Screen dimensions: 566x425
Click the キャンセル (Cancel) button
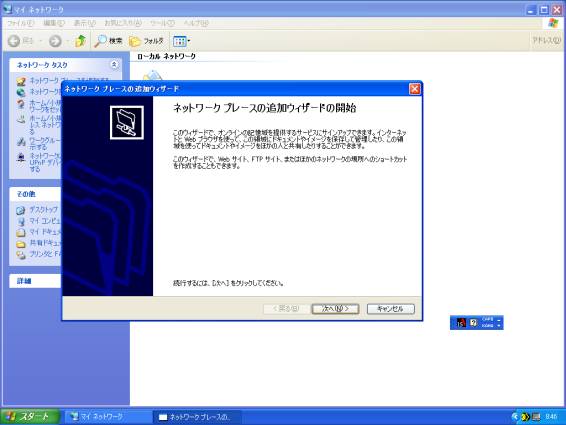click(391, 309)
